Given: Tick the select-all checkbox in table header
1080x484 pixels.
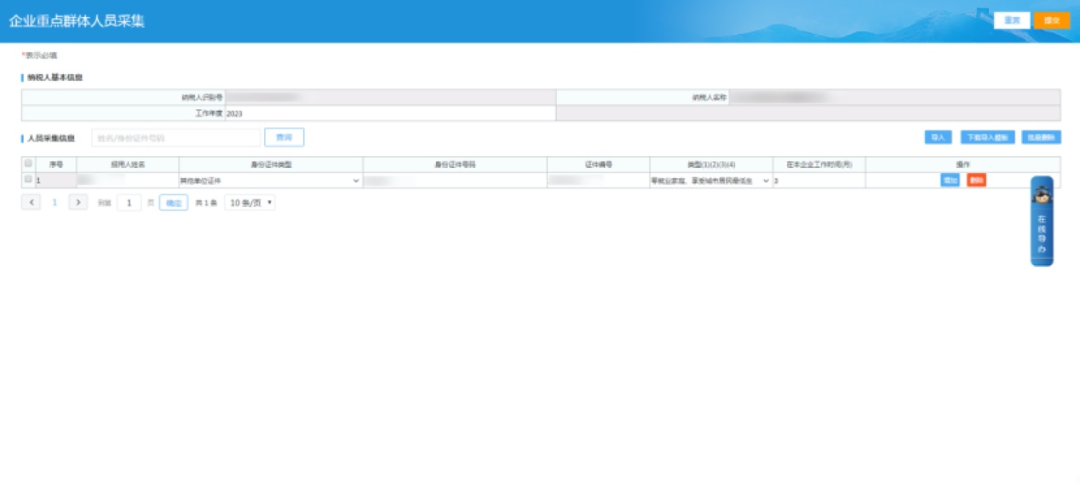Looking at the screenshot, I should (x=28, y=164).
